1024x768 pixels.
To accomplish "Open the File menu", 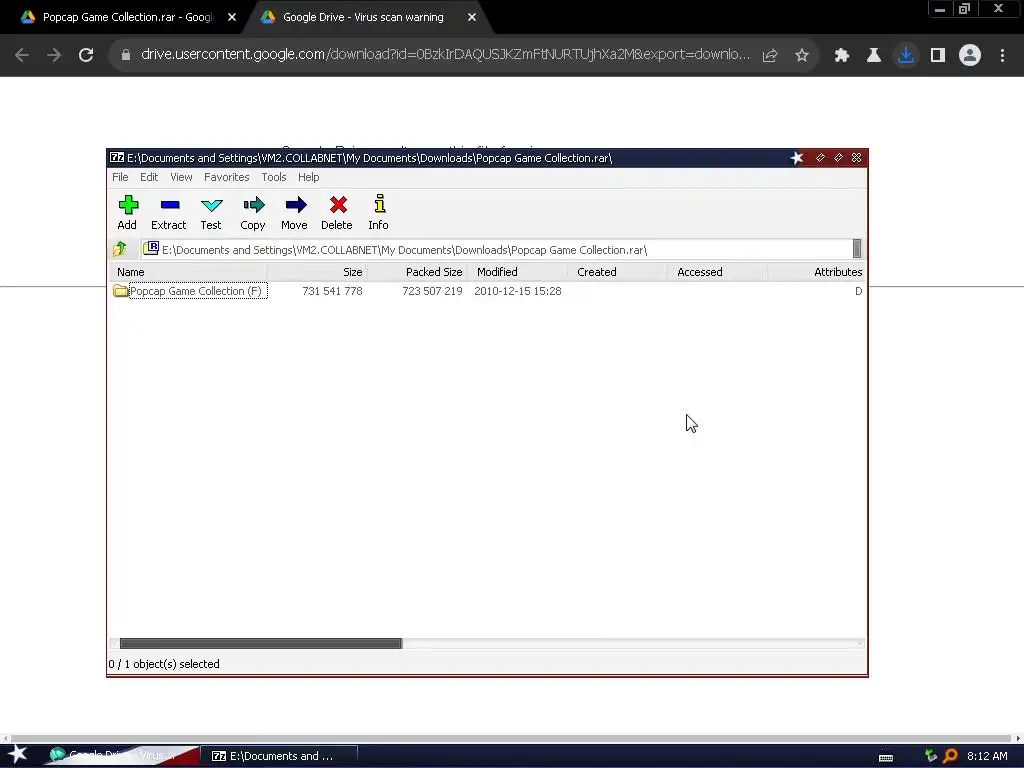I will pos(120,177).
